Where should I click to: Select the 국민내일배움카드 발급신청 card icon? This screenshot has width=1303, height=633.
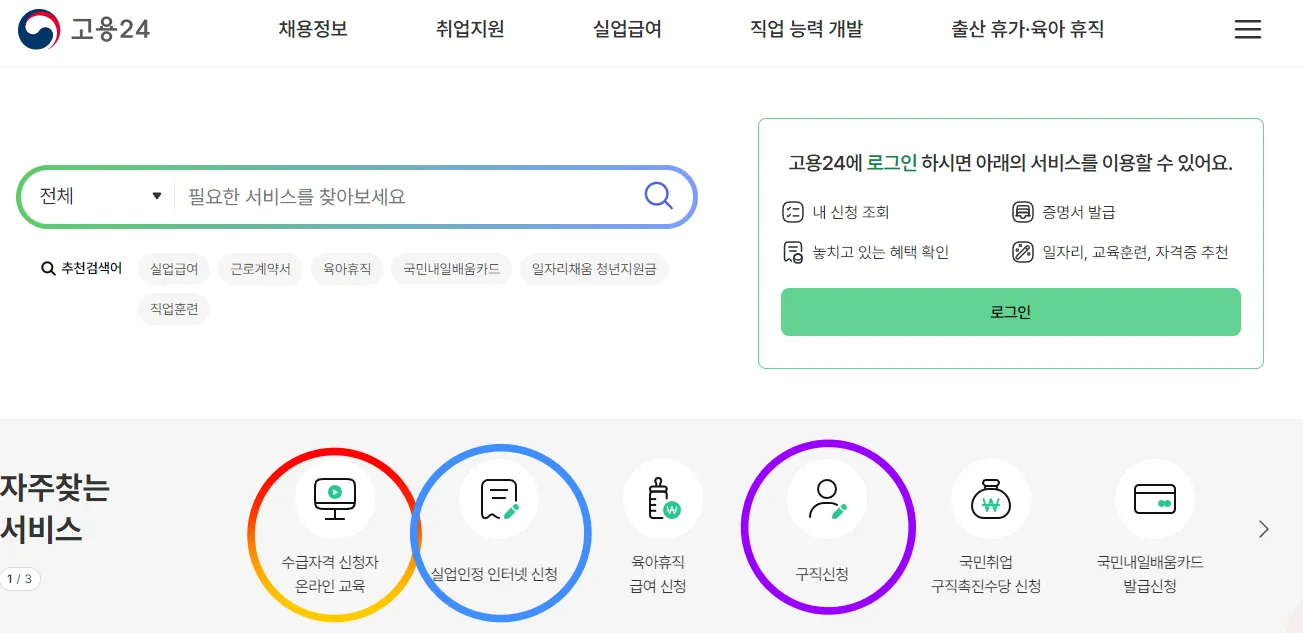click(1155, 495)
